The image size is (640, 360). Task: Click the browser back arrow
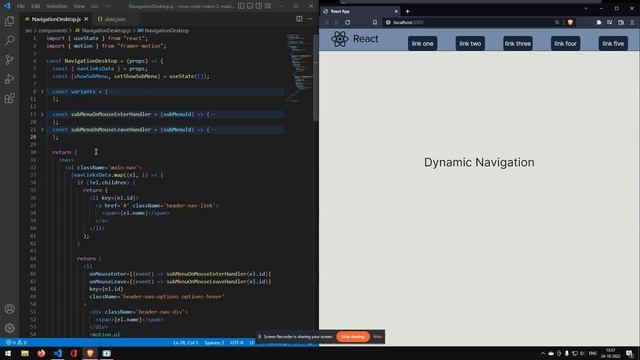click(327, 22)
